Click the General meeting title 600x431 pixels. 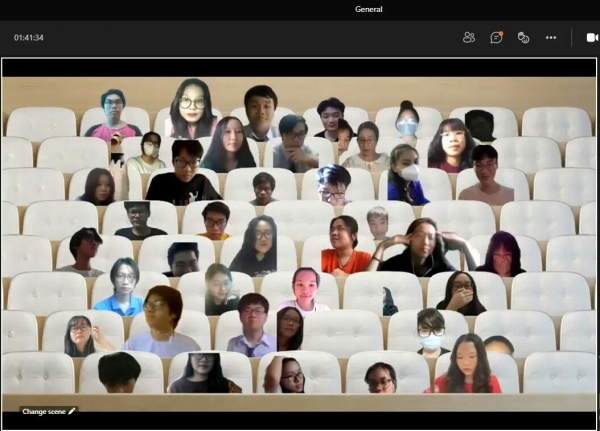pyautogui.click(x=368, y=9)
